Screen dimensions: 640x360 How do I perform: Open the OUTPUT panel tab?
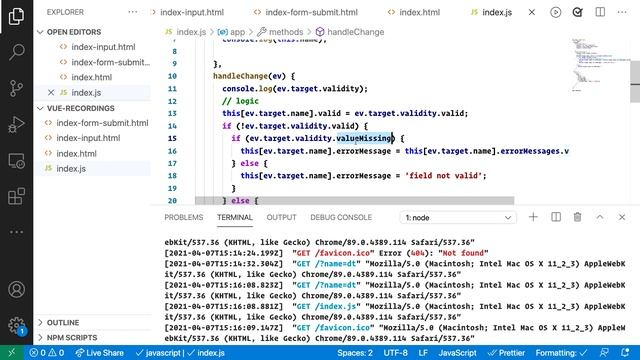(281, 217)
